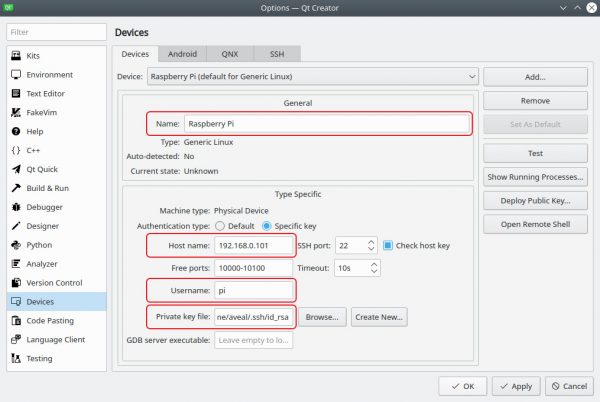This screenshot has height=402, width=600.
Task: Click Deploy Public Key... button
Action: click(535, 200)
